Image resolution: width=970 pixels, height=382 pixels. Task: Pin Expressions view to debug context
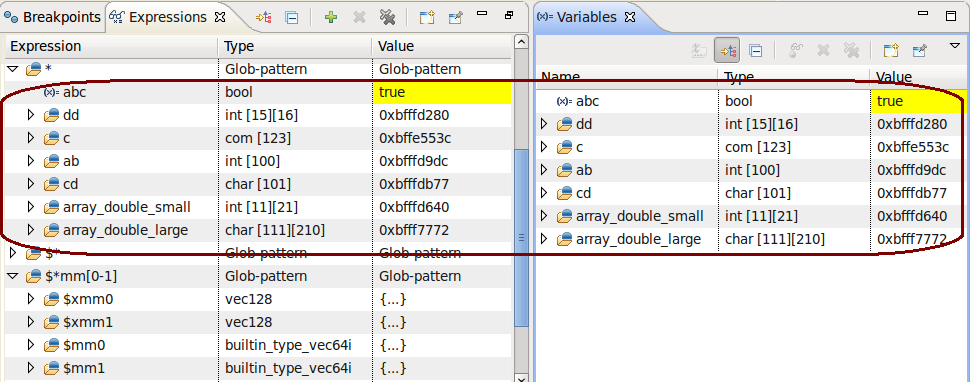click(x=456, y=17)
